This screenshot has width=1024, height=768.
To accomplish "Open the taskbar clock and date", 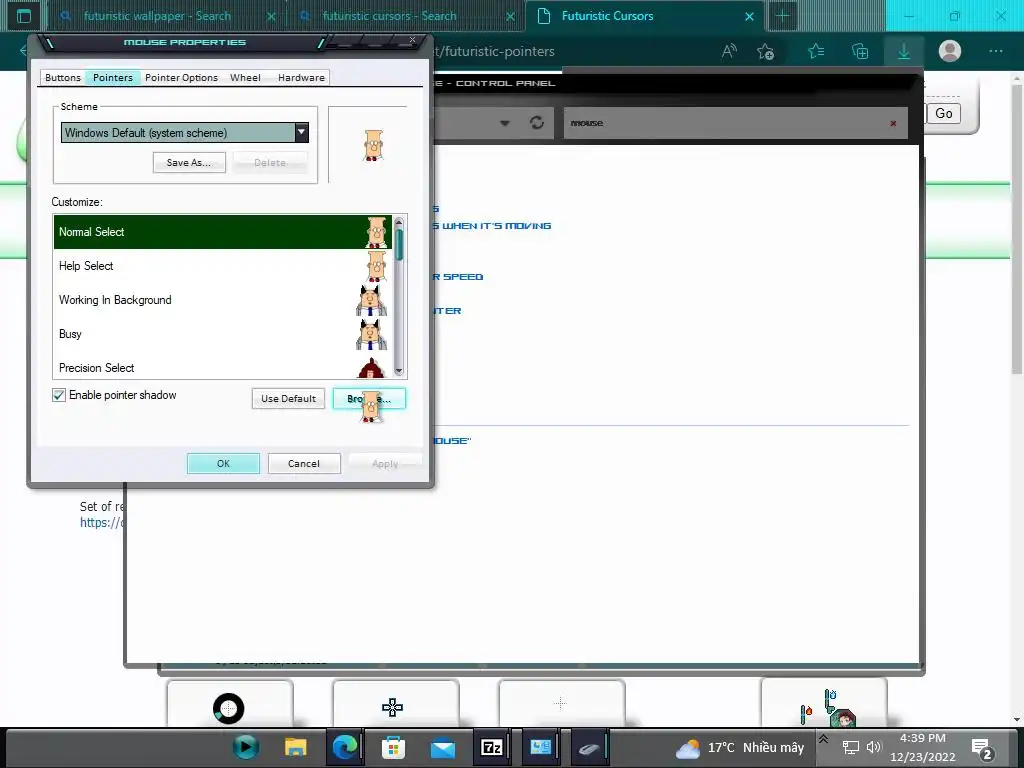I will (x=922, y=748).
